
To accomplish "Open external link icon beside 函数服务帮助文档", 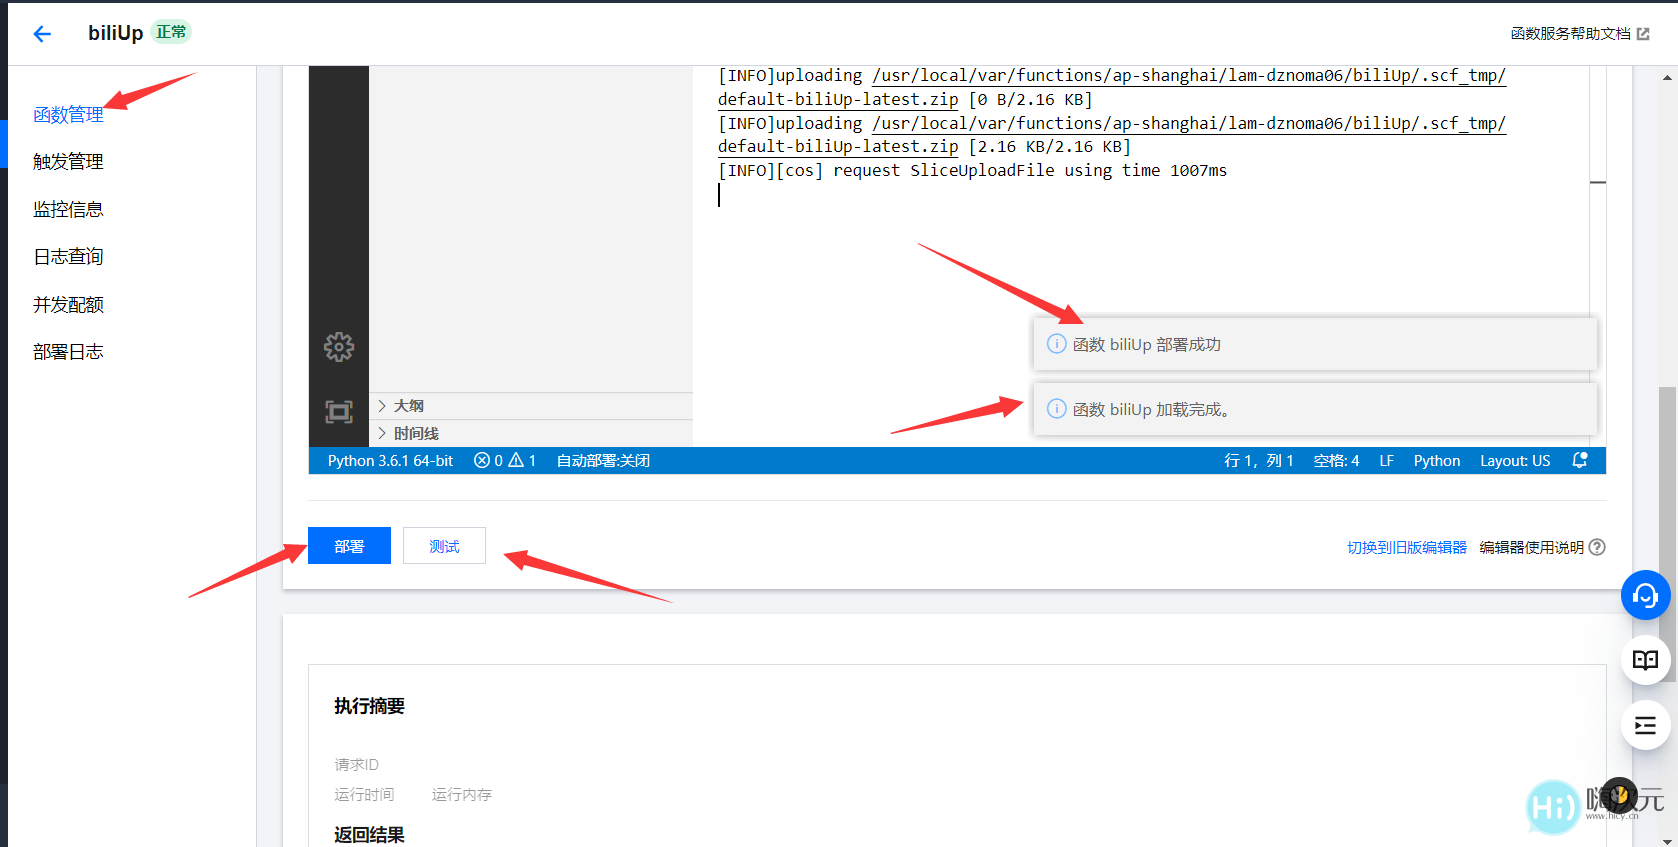I will [x=1643, y=34].
